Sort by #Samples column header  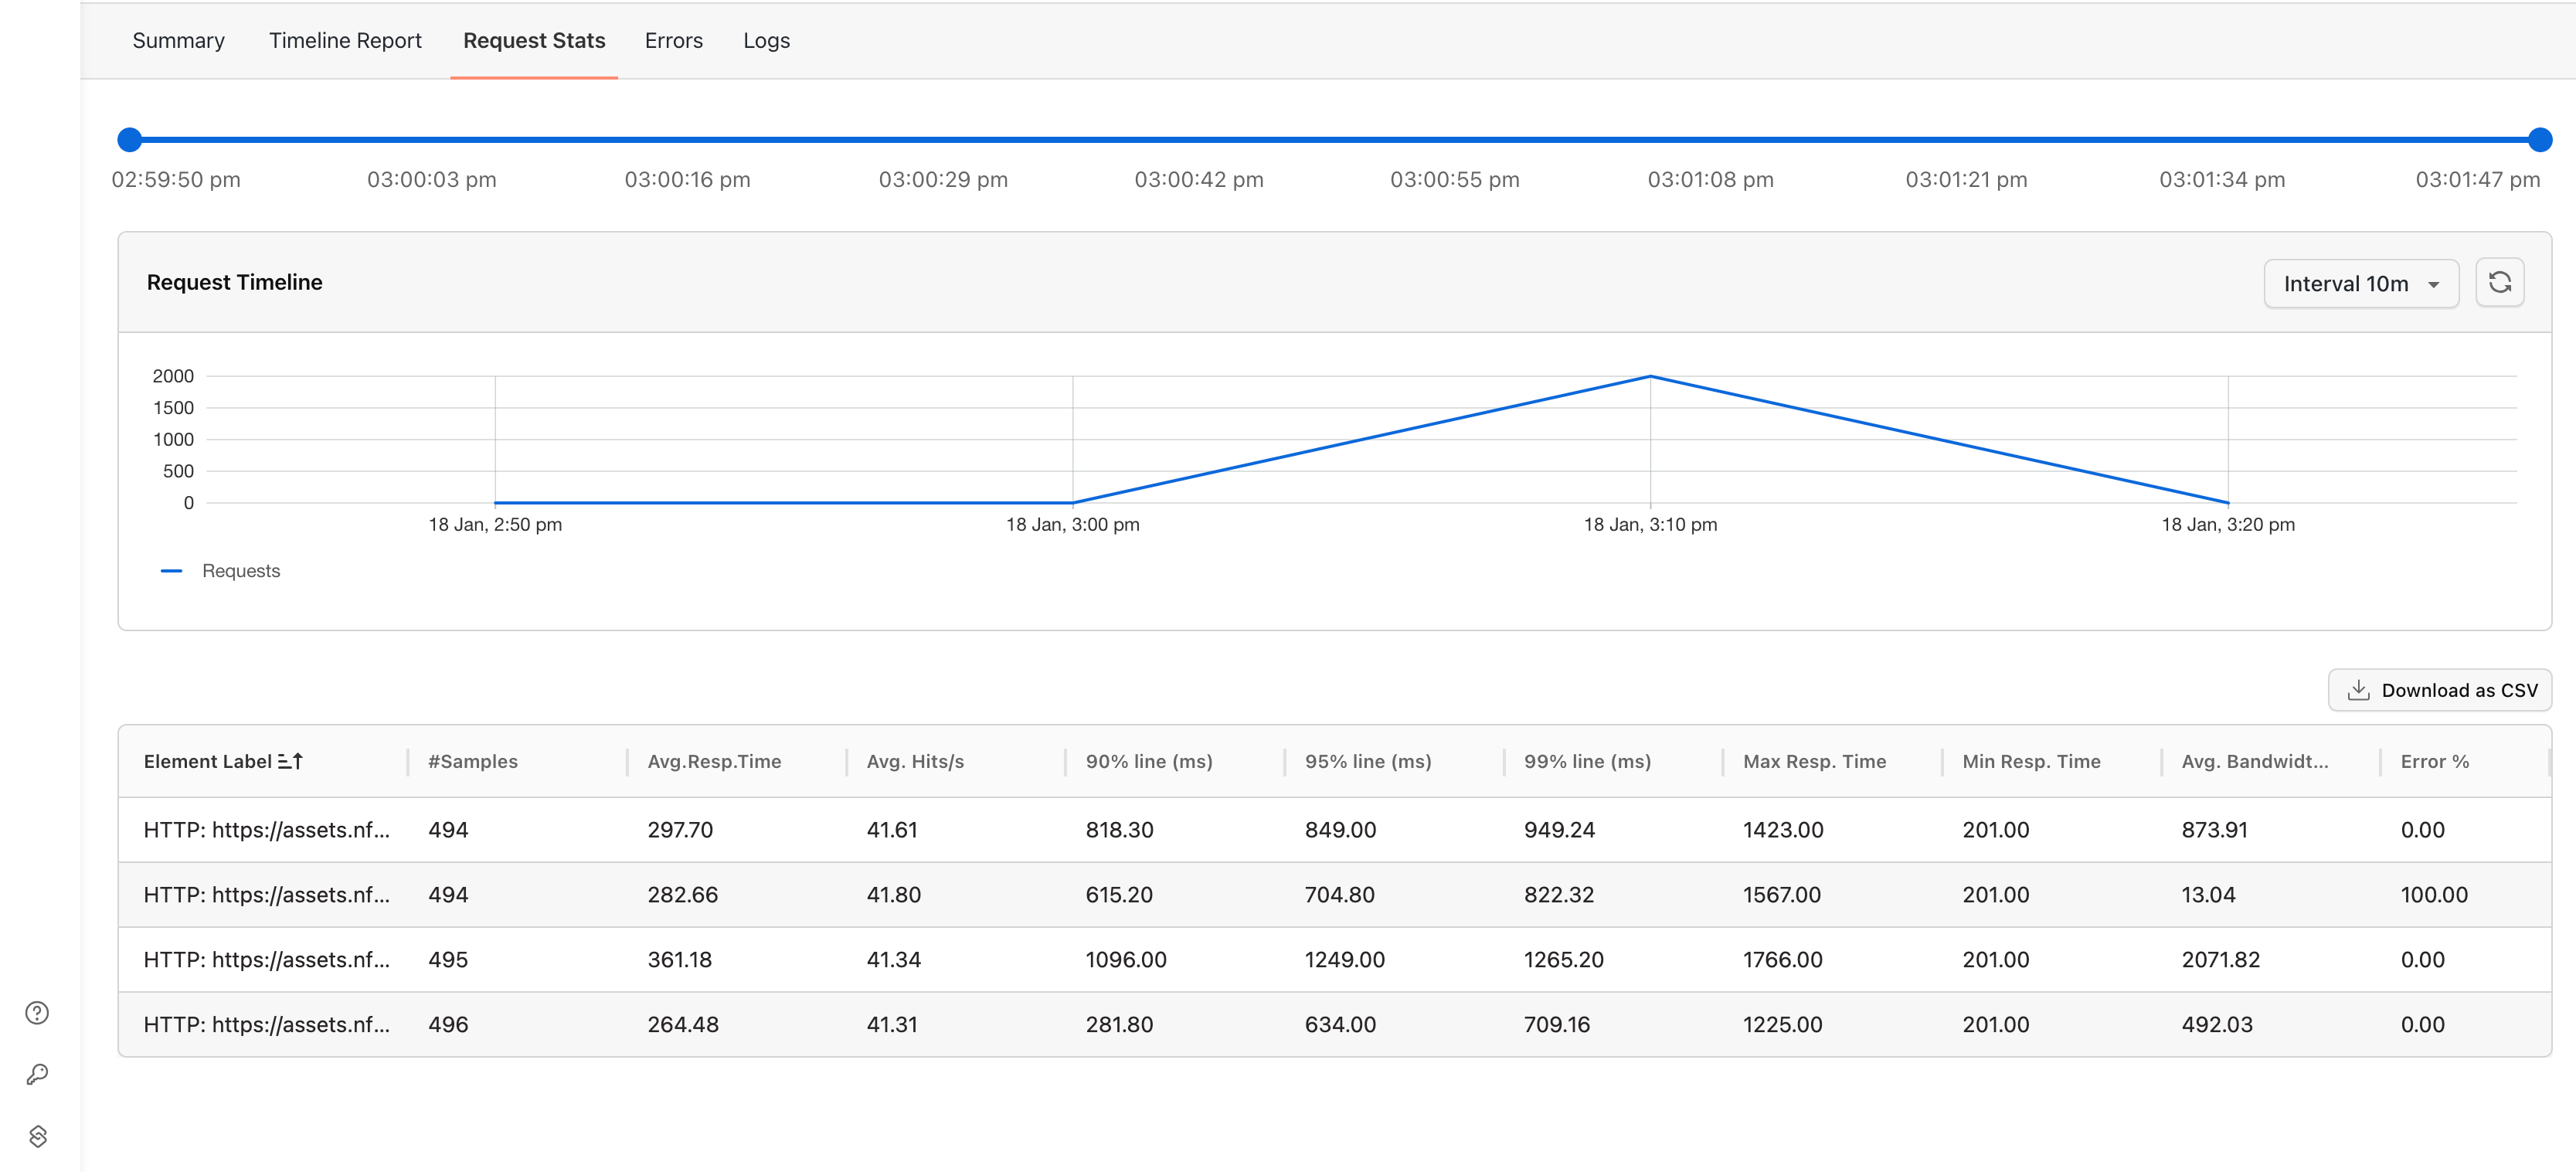(472, 762)
